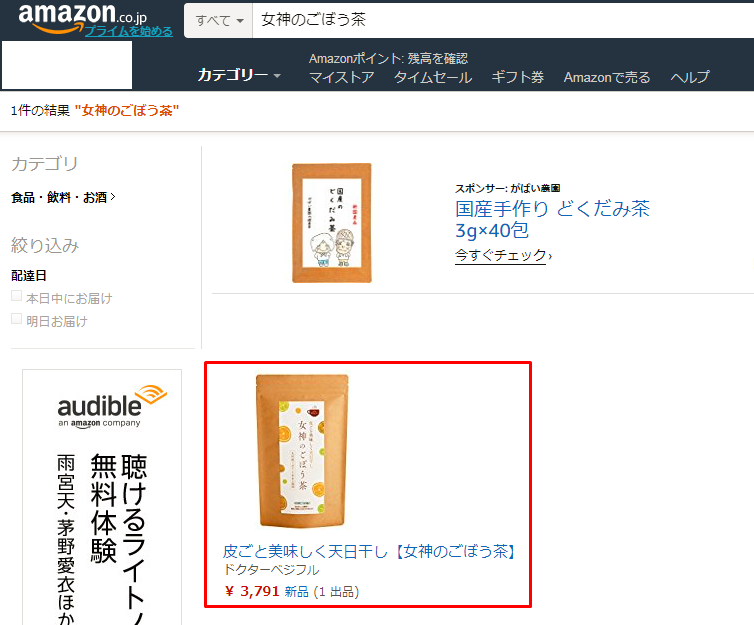Open the Amazonで売る link
The width and height of the screenshot is (754, 625).
(607, 77)
